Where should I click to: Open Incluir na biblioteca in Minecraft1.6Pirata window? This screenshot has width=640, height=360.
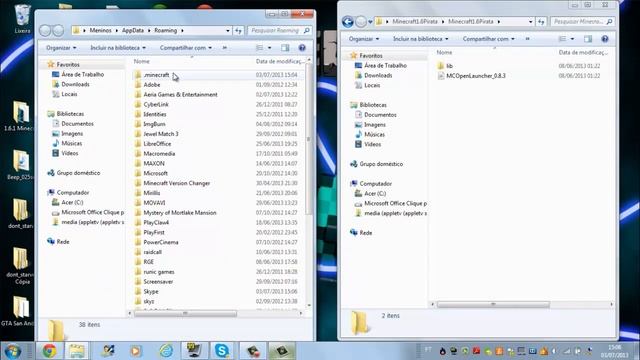[x=420, y=39]
